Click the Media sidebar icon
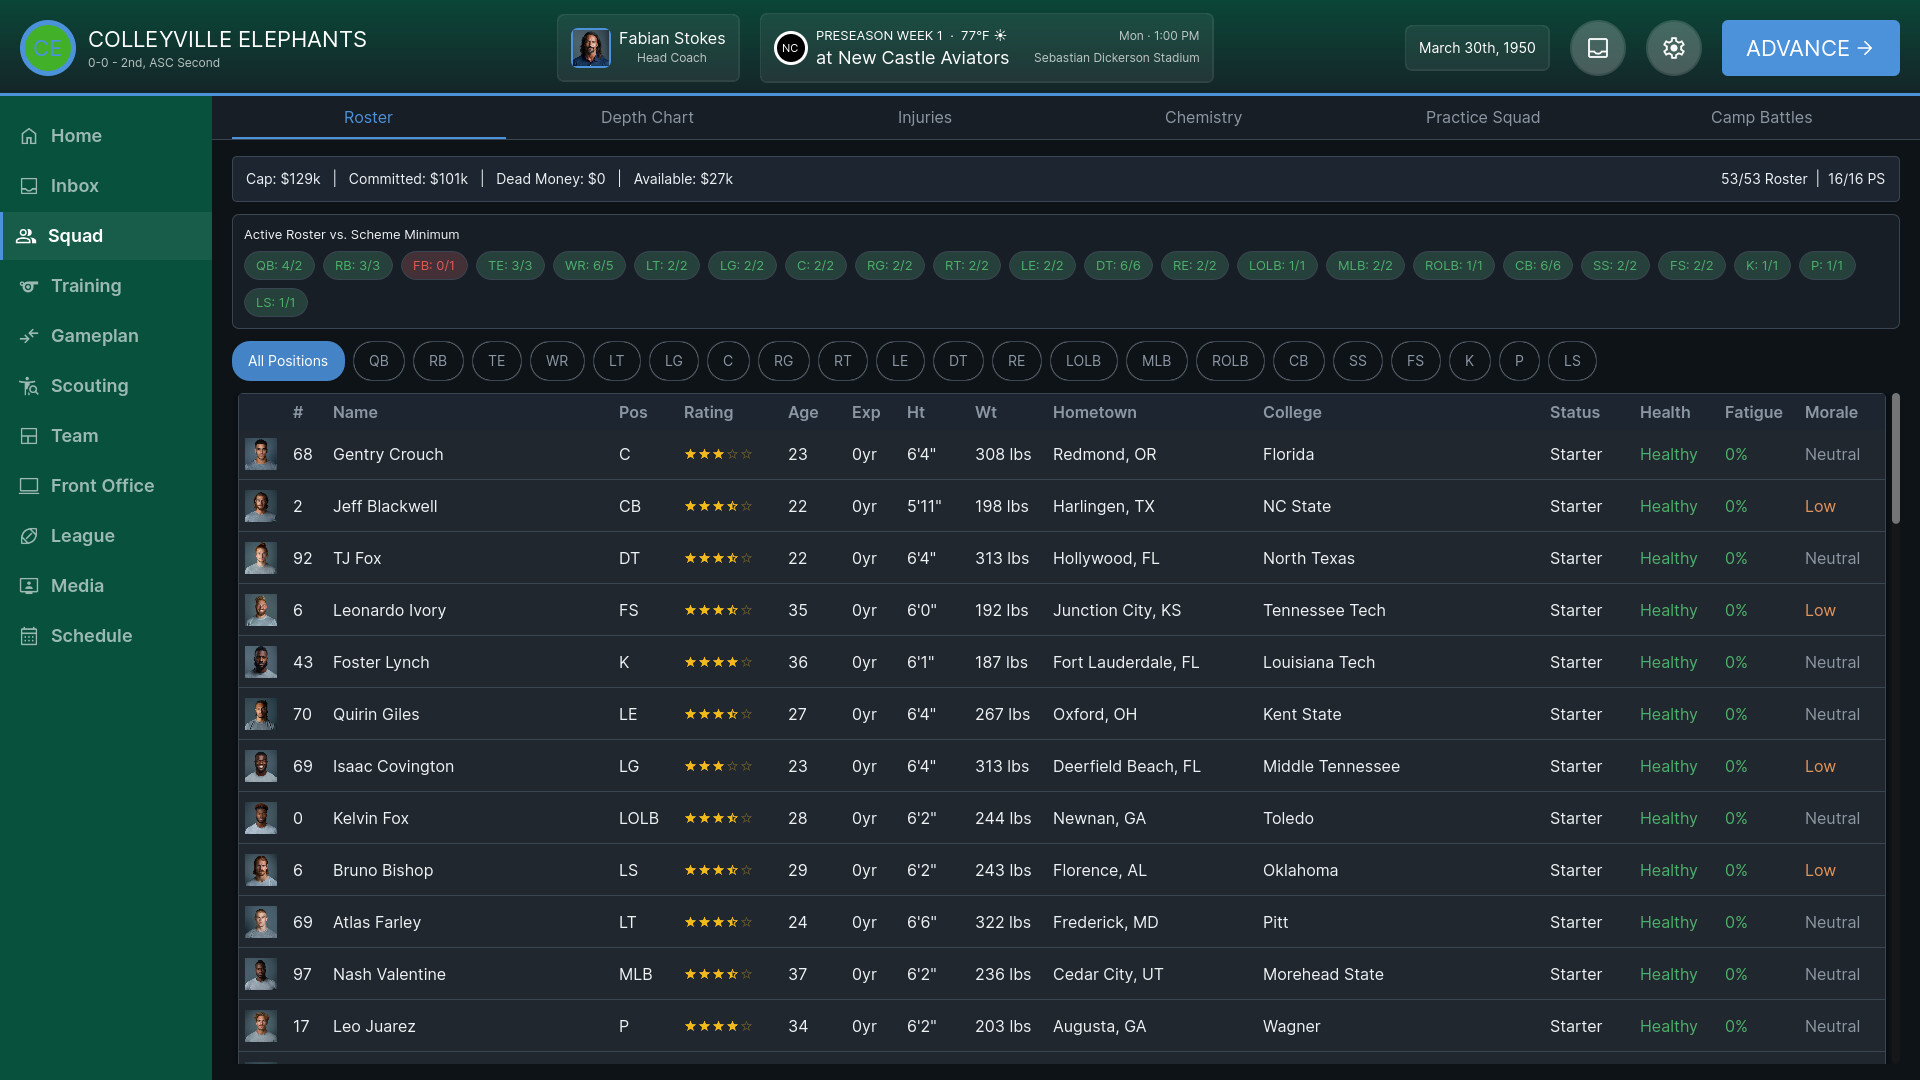Image resolution: width=1920 pixels, height=1080 pixels. pos(29,586)
